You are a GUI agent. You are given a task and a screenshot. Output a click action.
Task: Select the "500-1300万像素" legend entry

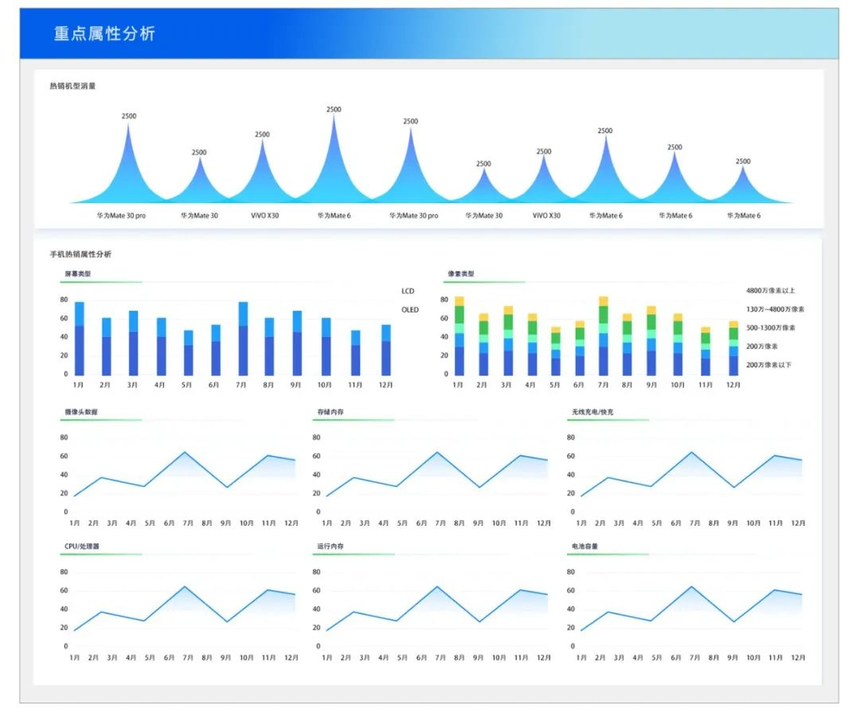770,328
